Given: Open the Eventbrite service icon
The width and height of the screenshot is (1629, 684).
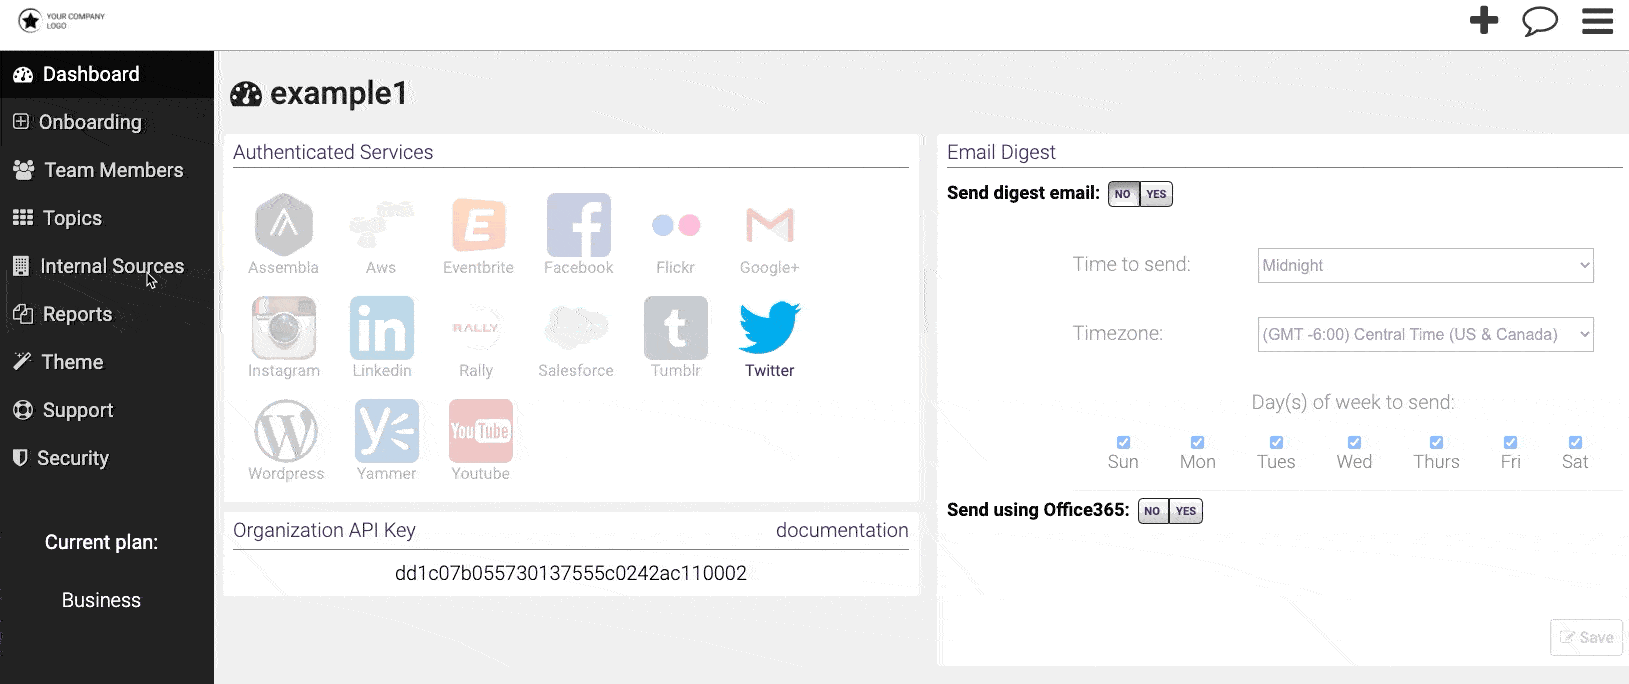Looking at the screenshot, I should [x=478, y=225].
